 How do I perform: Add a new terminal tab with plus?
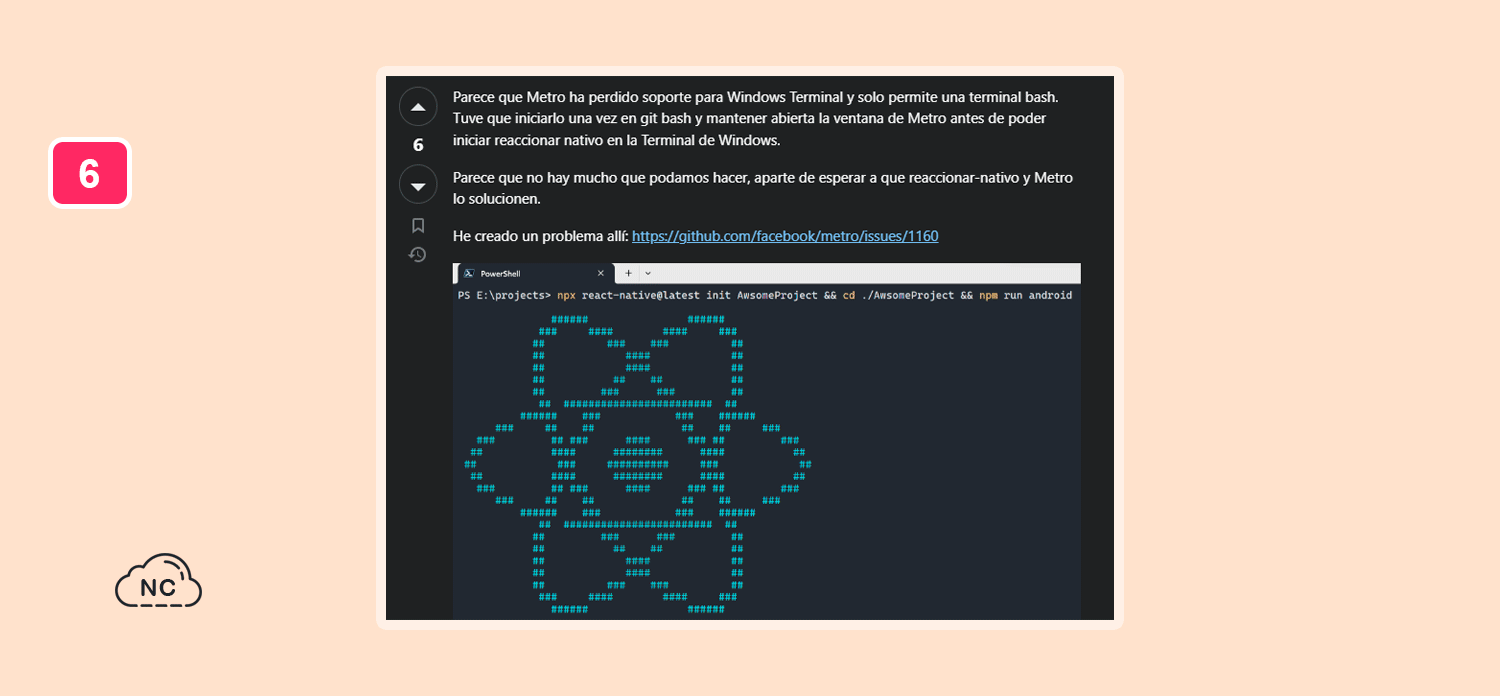point(628,273)
